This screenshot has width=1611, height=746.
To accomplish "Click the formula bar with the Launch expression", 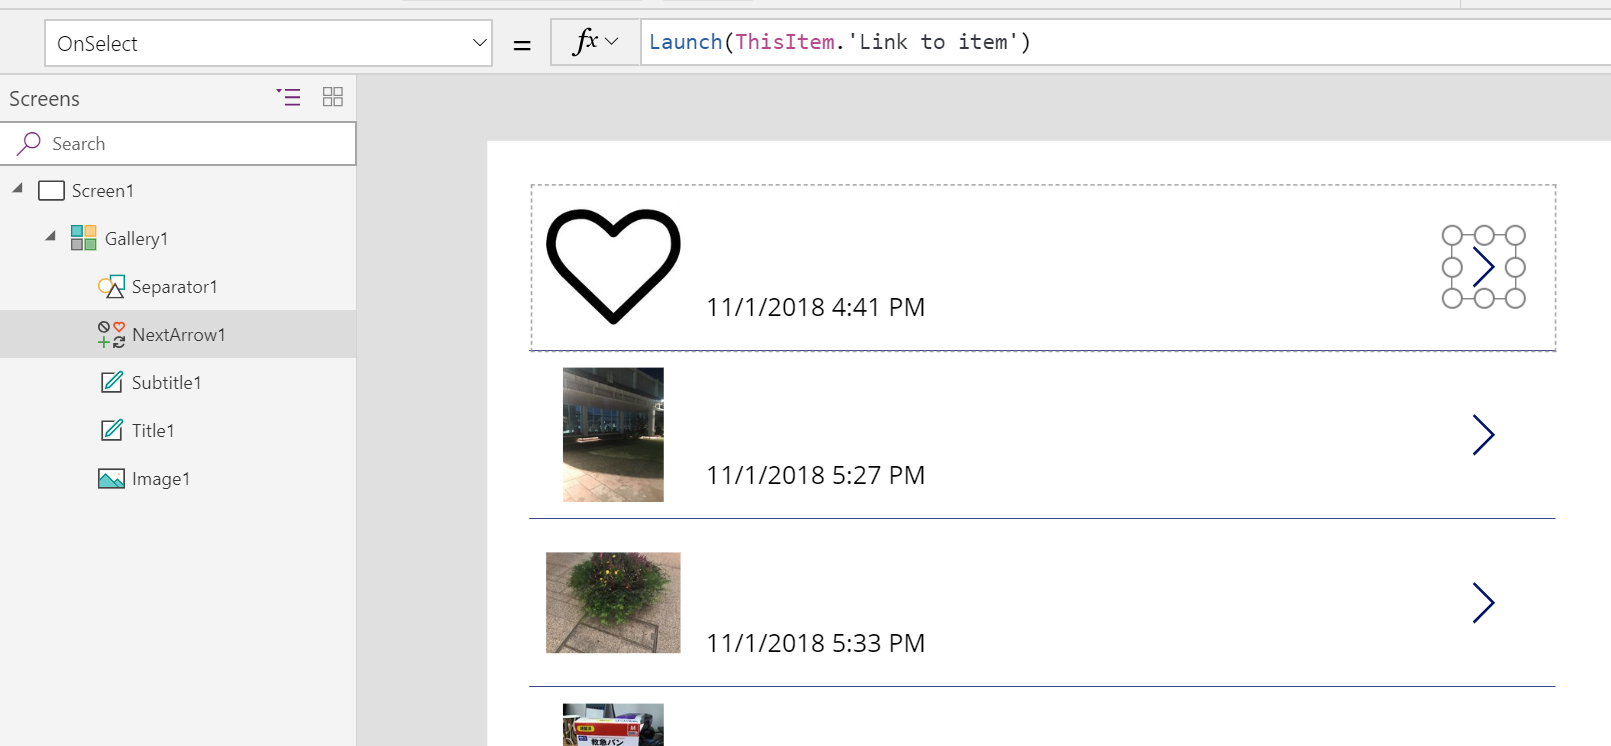I will point(1125,42).
